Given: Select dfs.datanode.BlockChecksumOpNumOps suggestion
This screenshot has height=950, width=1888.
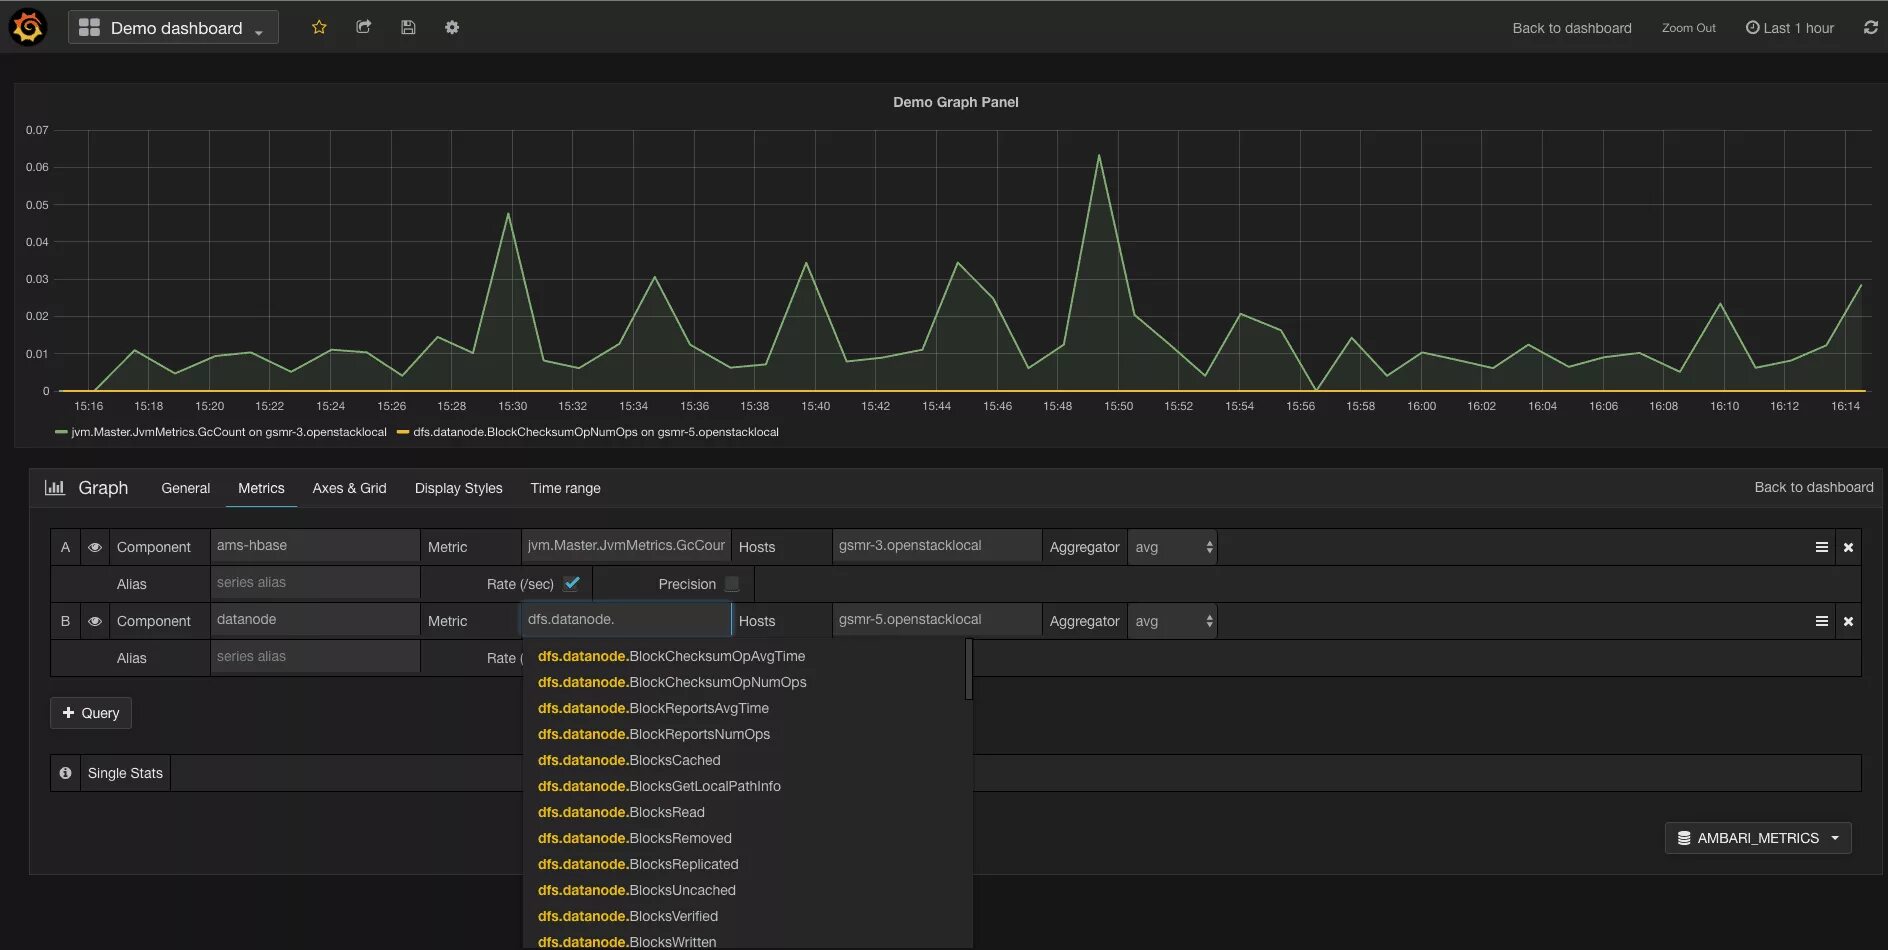Looking at the screenshot, I should [x=672, y=682].
